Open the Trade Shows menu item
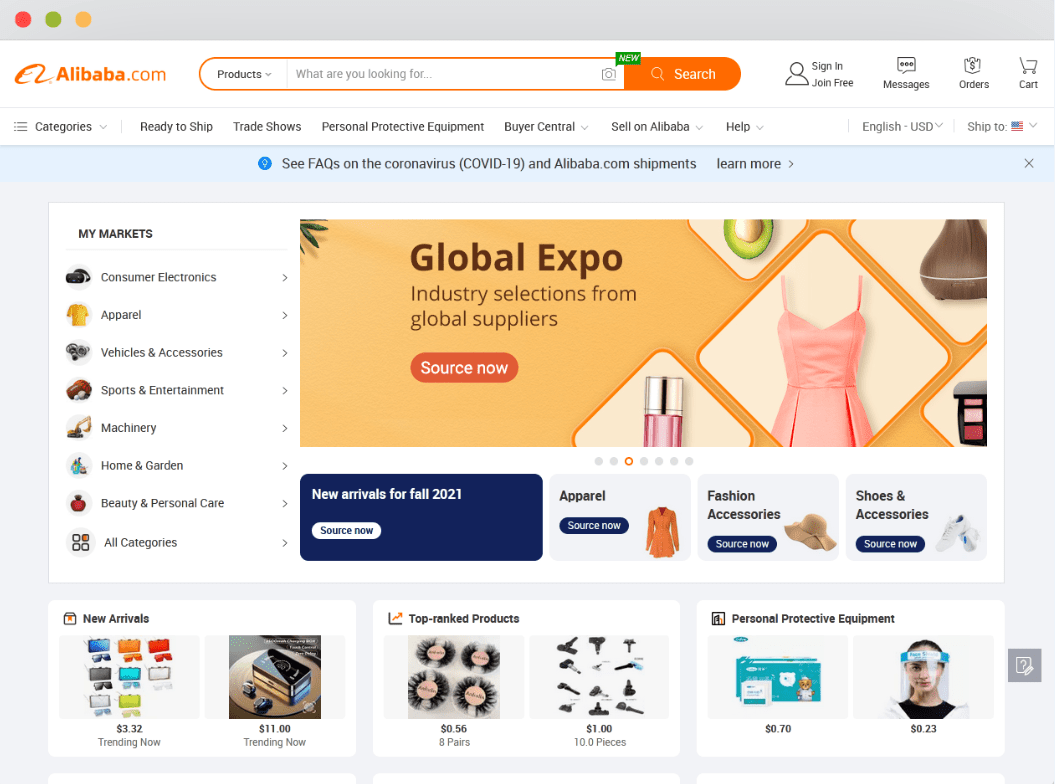The width and height of the screenshot is (1055, 784). (x=267, y=127)
